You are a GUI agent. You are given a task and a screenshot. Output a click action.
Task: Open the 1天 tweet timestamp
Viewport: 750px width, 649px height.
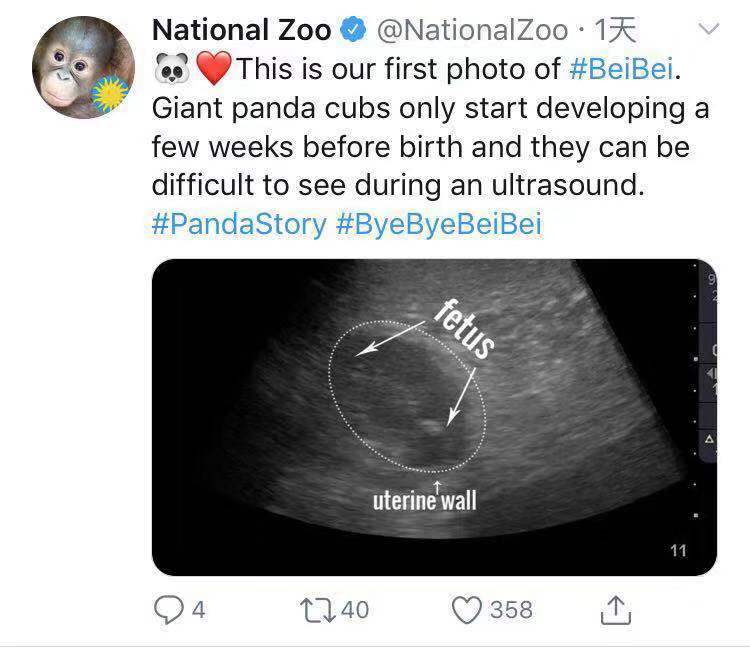615,31
